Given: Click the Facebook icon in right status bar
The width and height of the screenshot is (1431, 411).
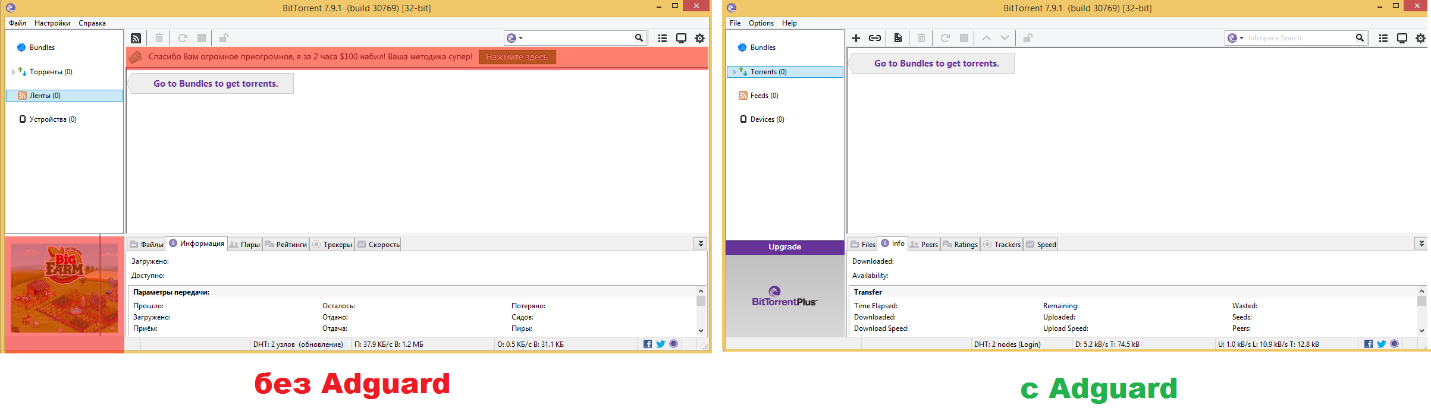Looking at the screenshot, I should pos(1368,344).
